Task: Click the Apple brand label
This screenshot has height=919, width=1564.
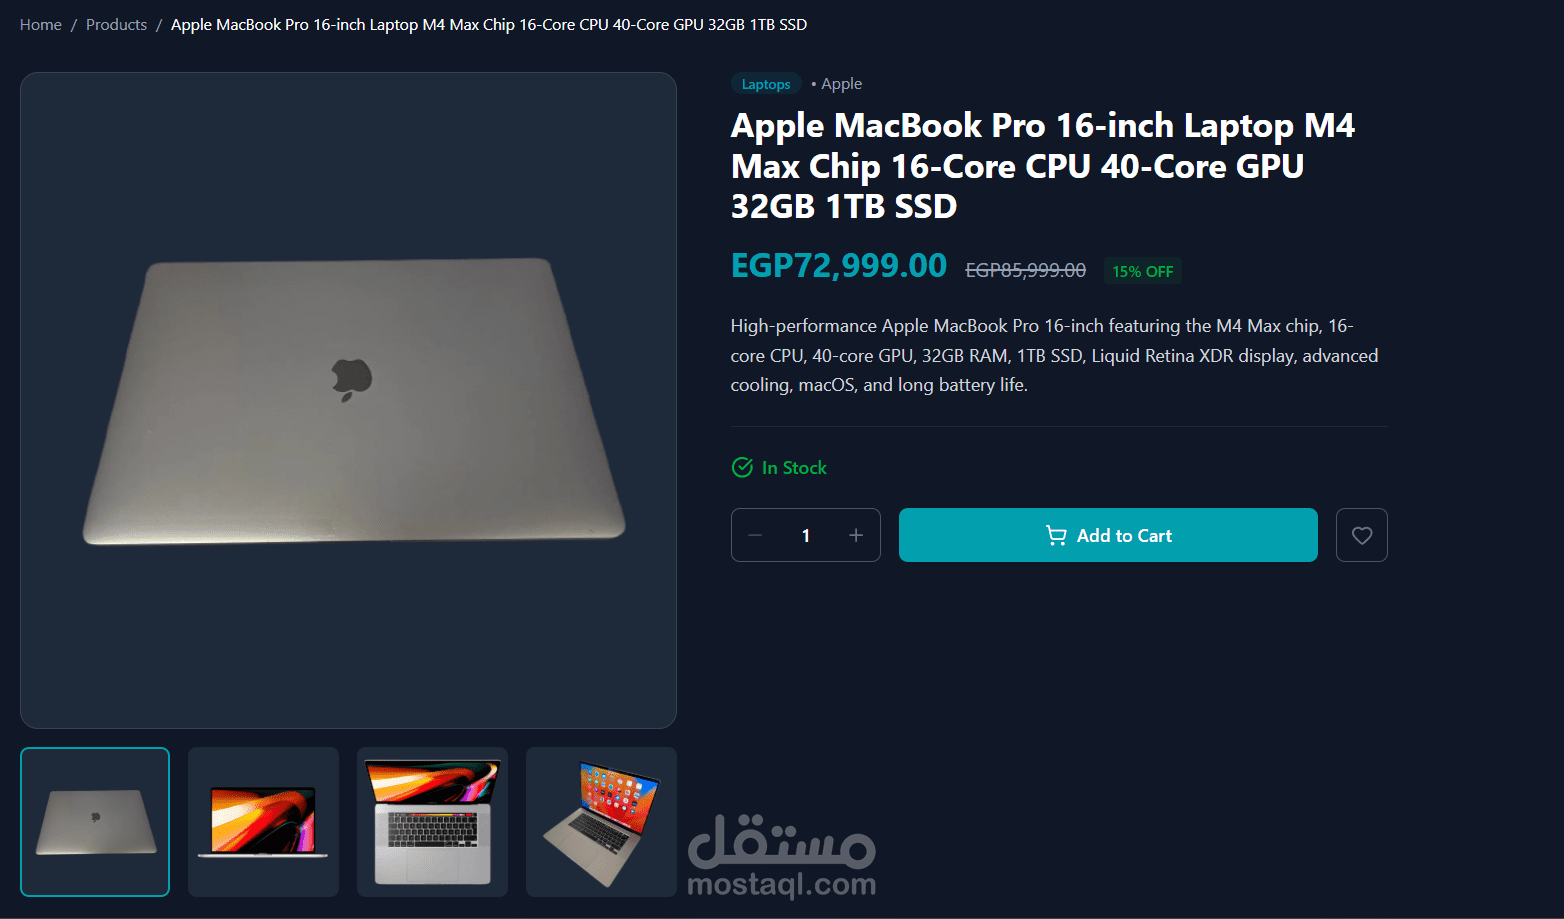Action: 841,84
